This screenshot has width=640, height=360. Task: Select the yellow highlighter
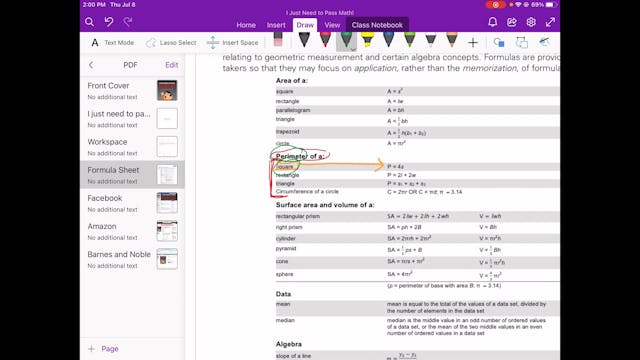coord(367,40)
